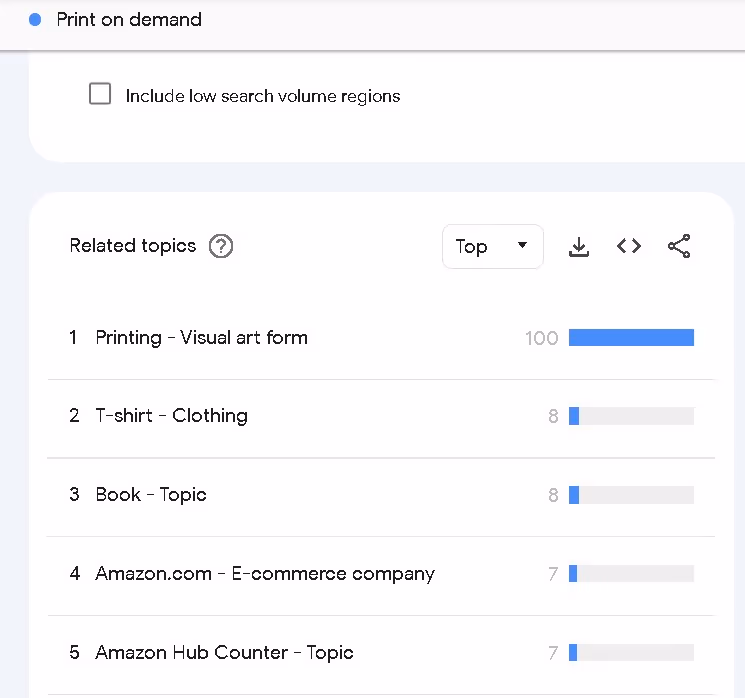Download related topics data as CSV
The width and height of the screenshot is (745, 698).
pyautogui.click(x=579, y=247)
